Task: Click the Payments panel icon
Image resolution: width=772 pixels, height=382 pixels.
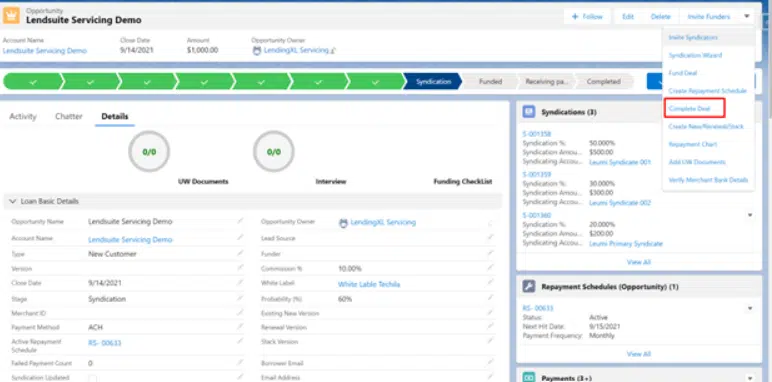Action: coord(529,378)
